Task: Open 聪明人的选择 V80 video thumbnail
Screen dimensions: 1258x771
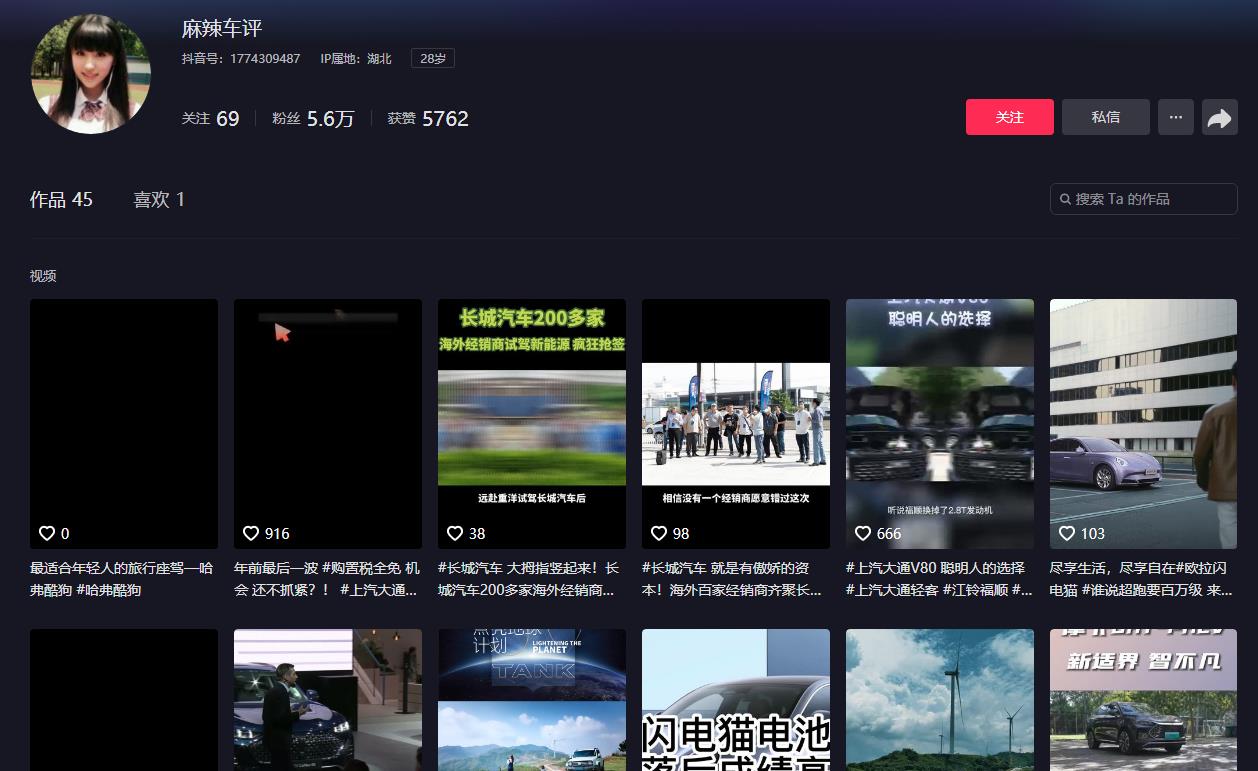Action: tap(940, 424)
